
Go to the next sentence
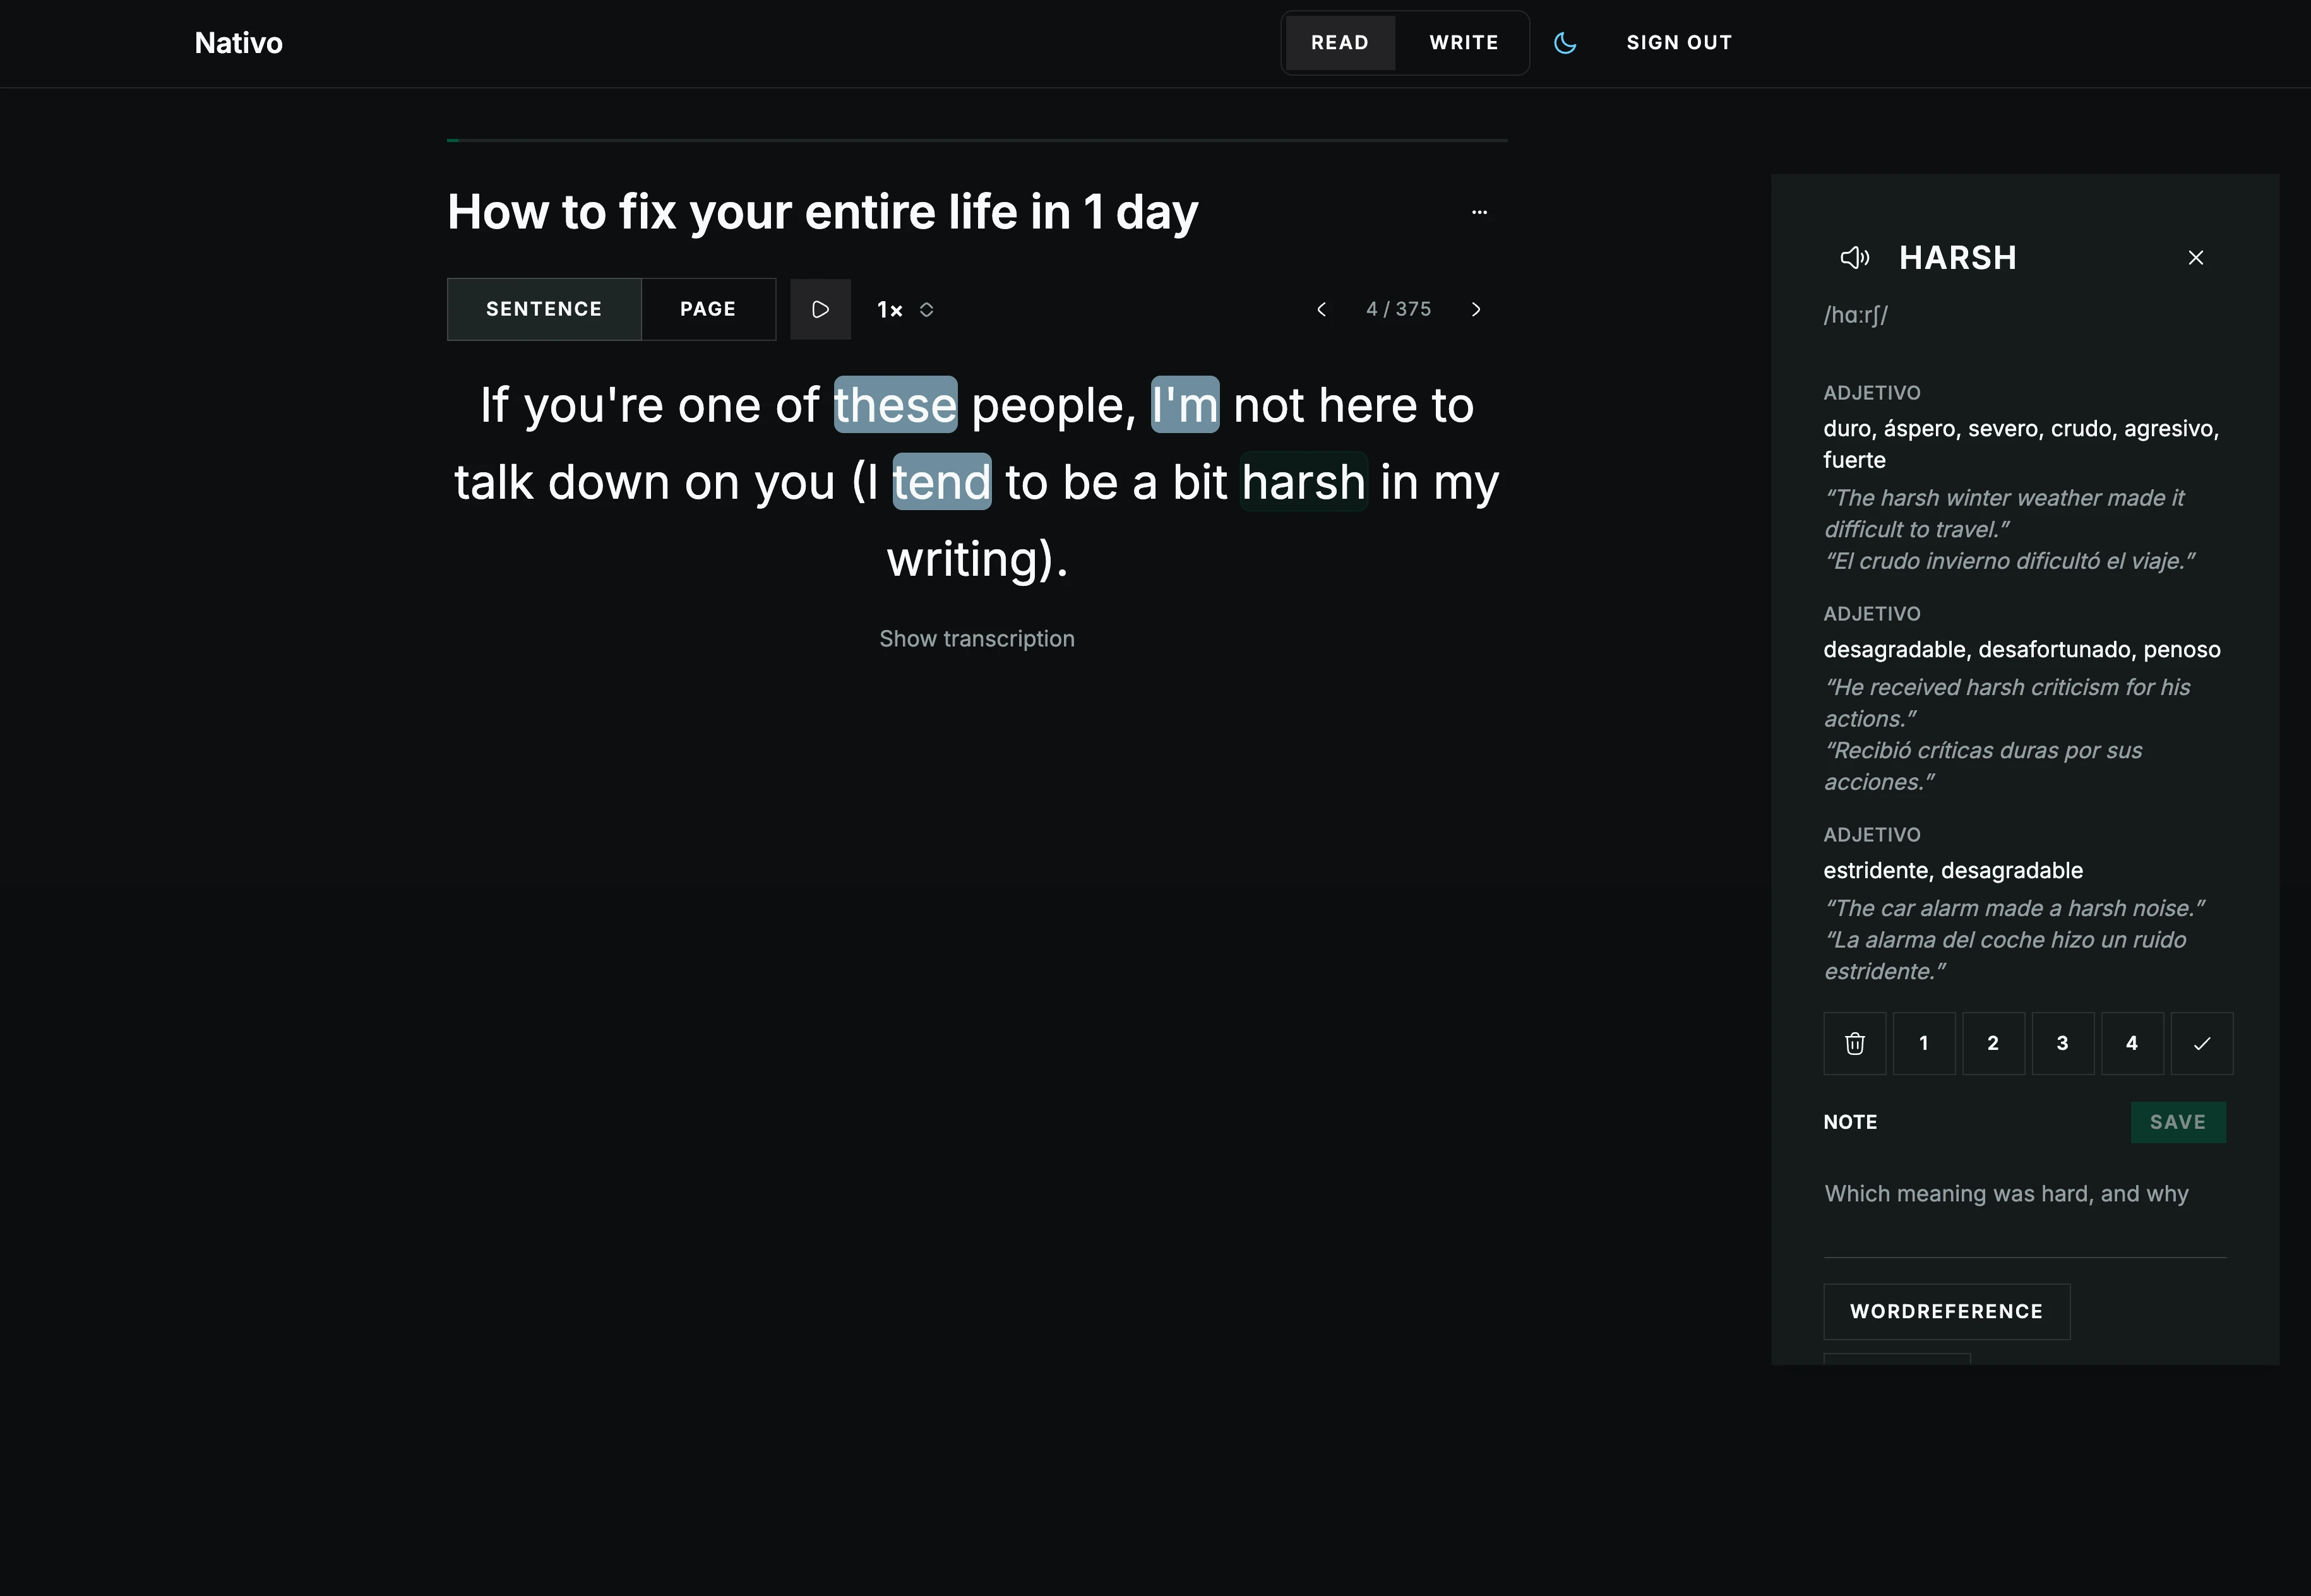[x=1476, y=309]
